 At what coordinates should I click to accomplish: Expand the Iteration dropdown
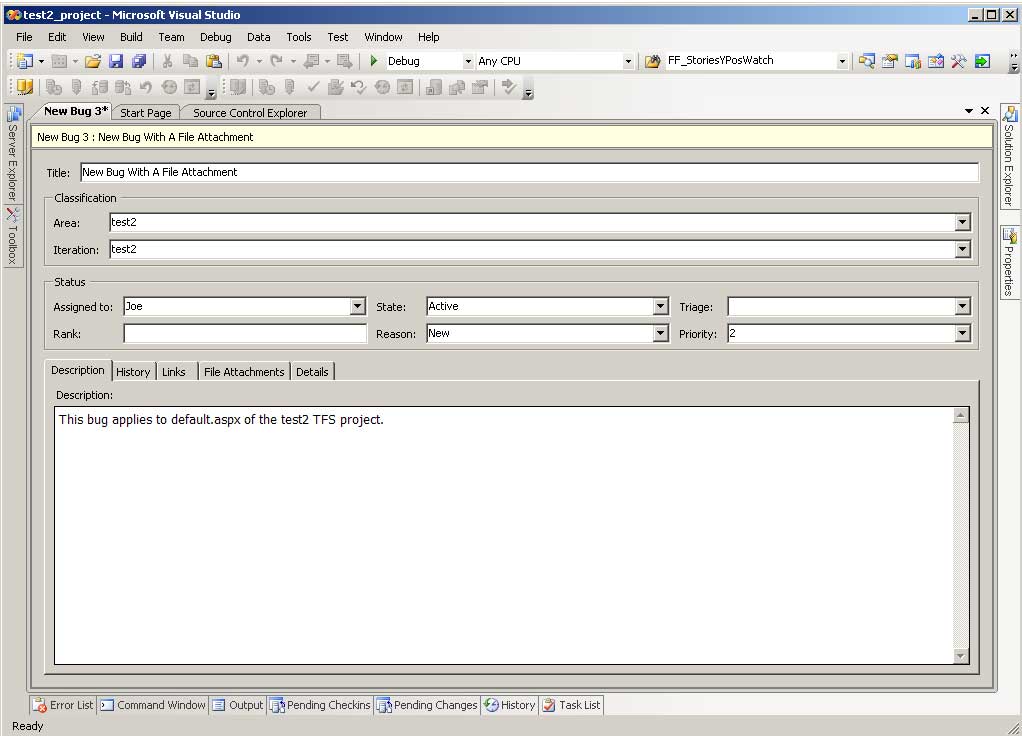[962, 250]
